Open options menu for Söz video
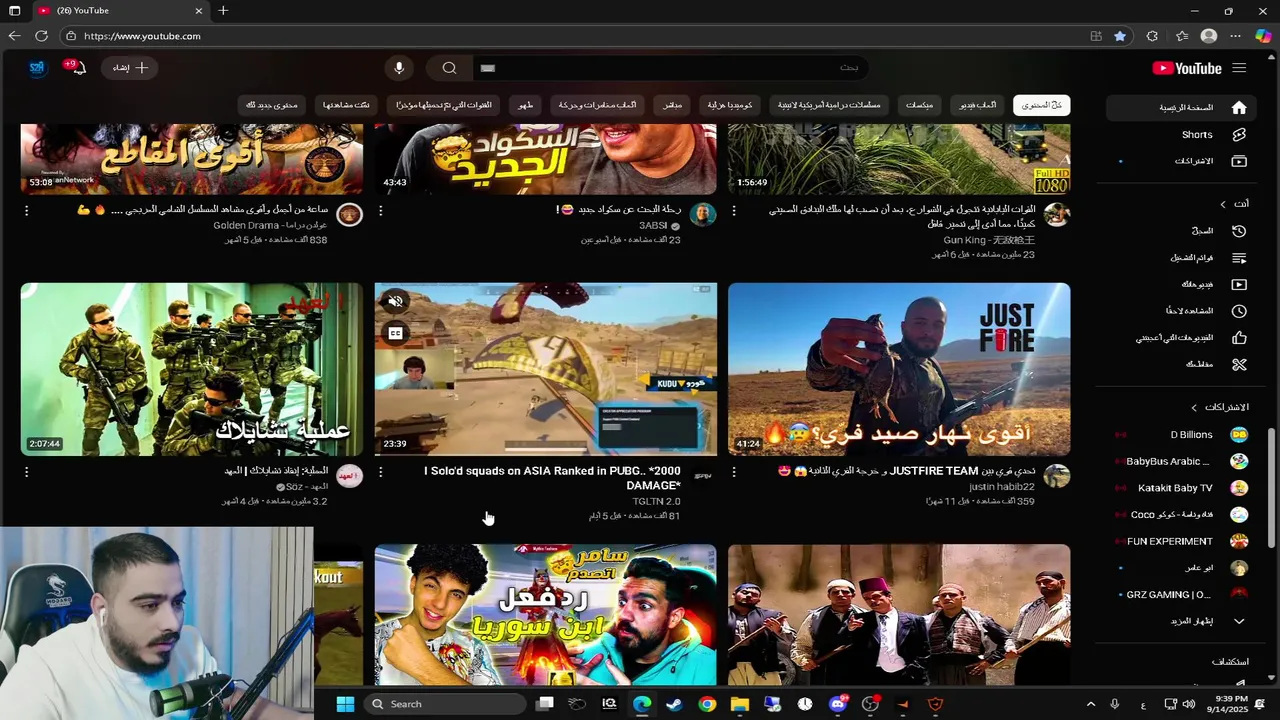Image resolution: width=1280 pixels, height=720 pixels. coord(26,472)
